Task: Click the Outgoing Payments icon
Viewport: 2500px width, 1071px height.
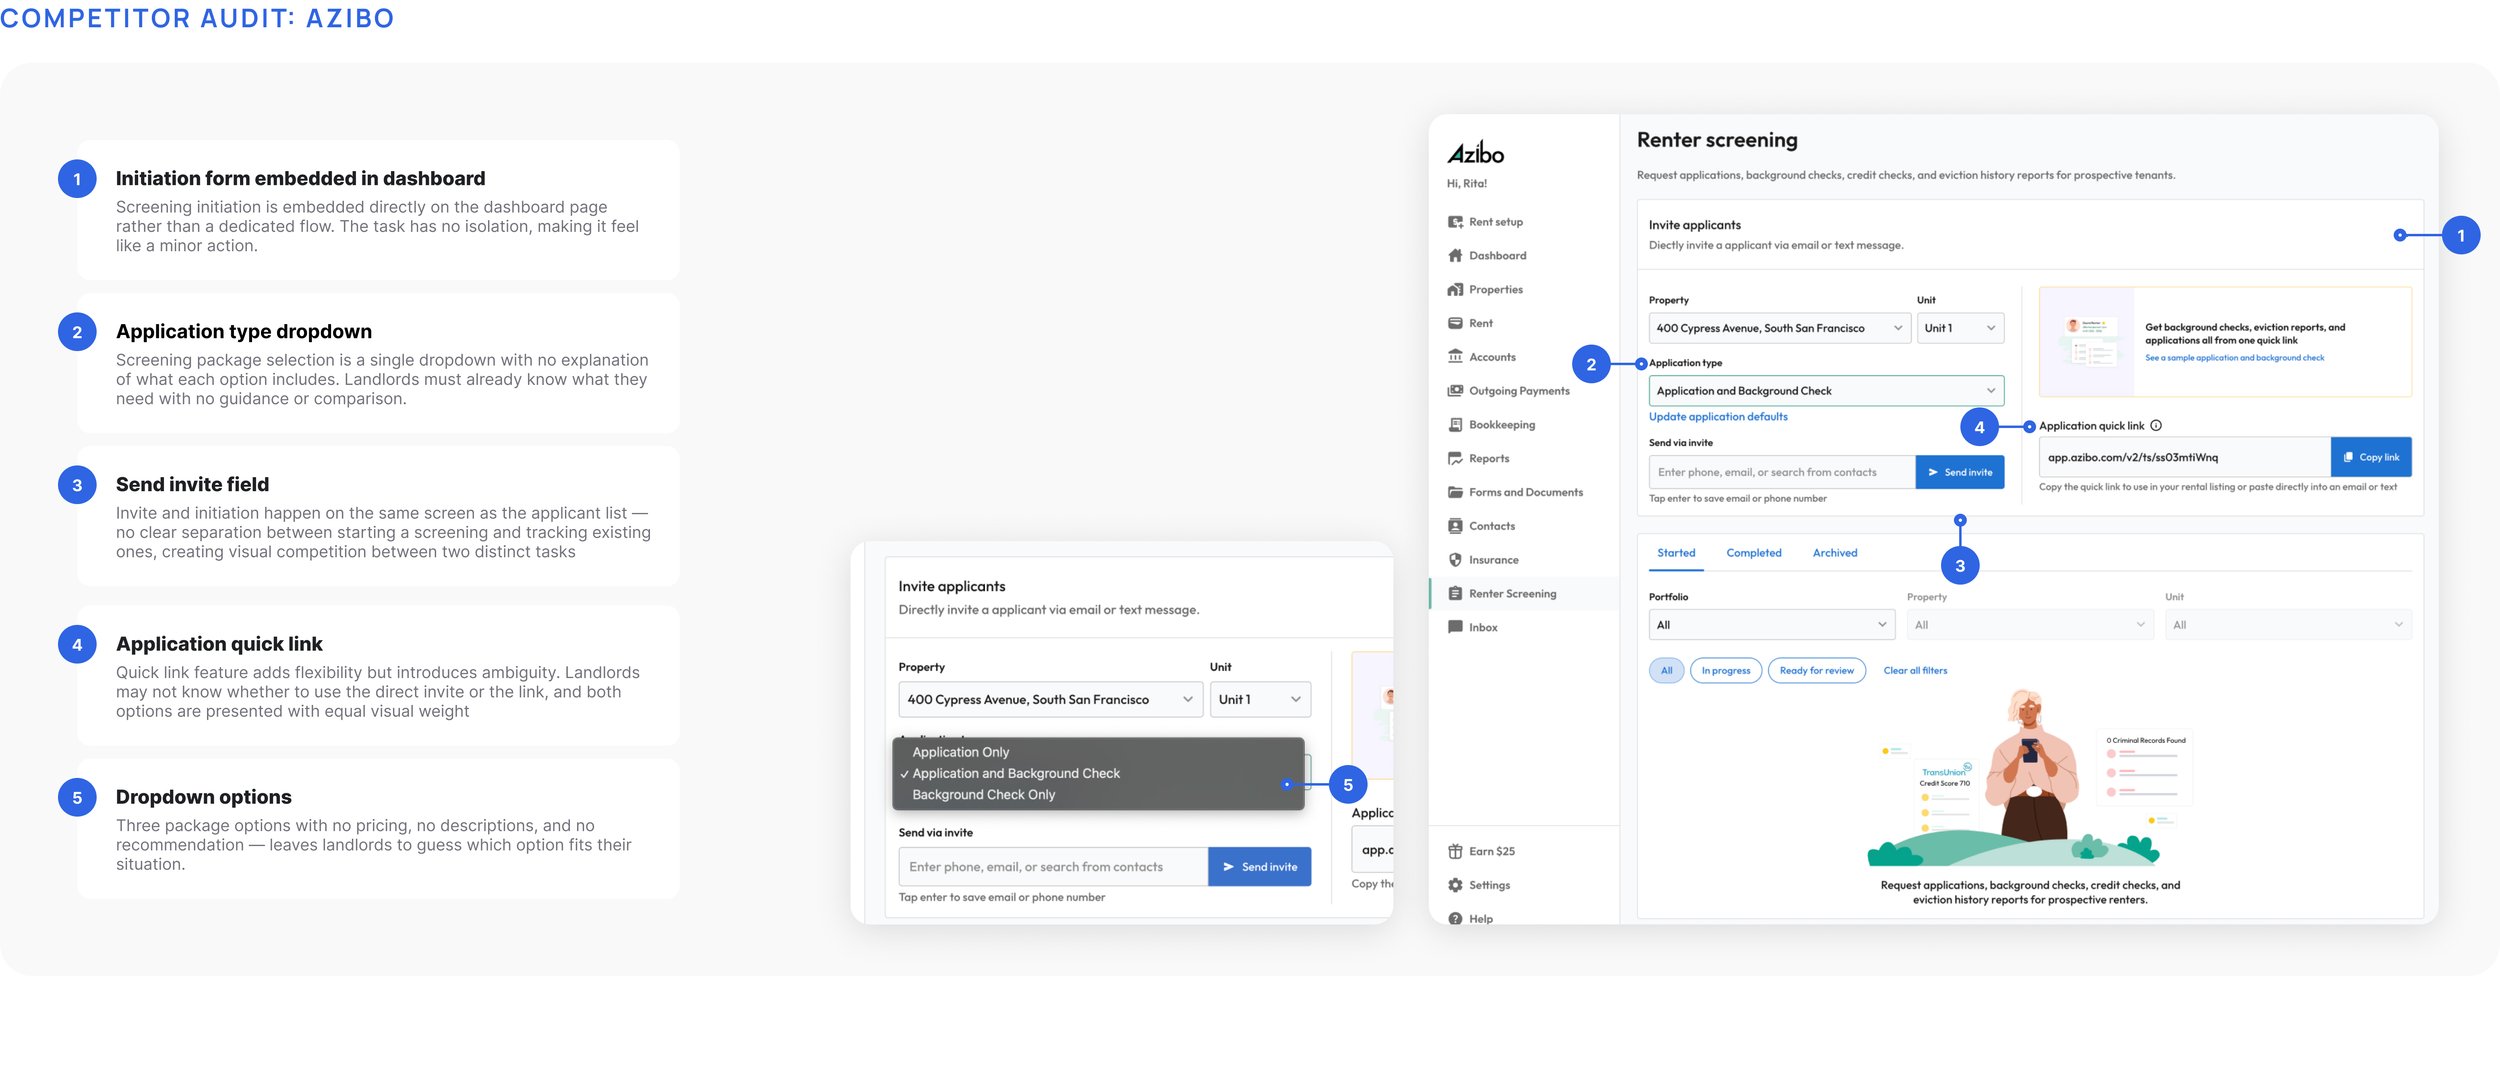Action: coord(1455,391)
